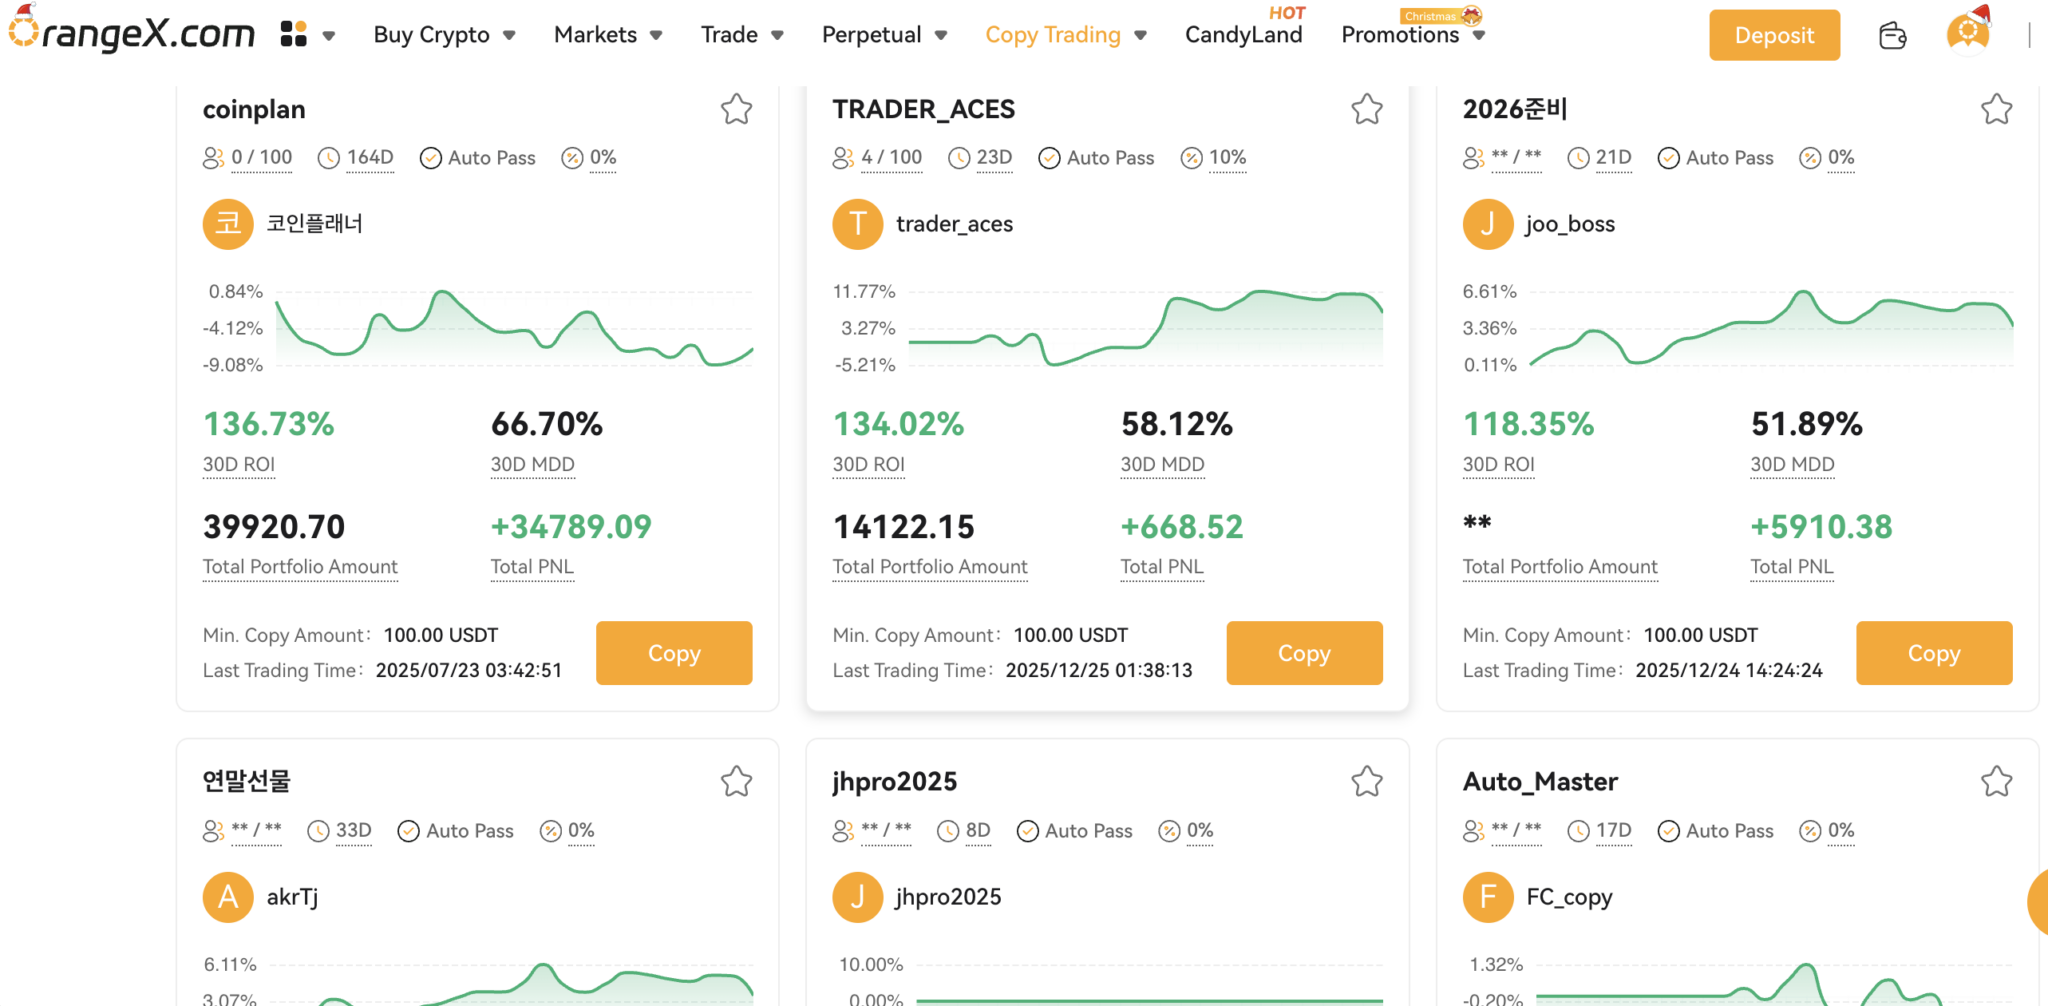Click coinplan 164D clock icon
Screen dimensions: 2048x1006
pyautogui.click(x=329, y=158)
